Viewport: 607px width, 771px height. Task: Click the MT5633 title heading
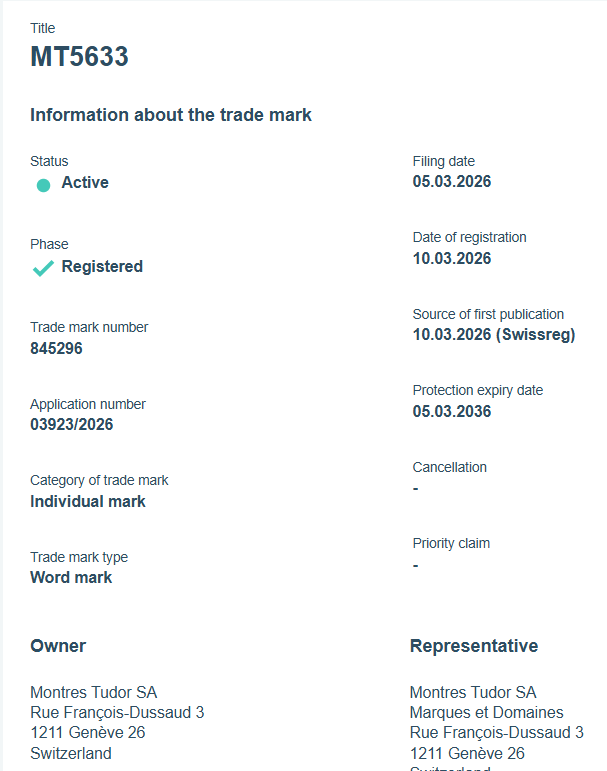[x=79, y=57]
